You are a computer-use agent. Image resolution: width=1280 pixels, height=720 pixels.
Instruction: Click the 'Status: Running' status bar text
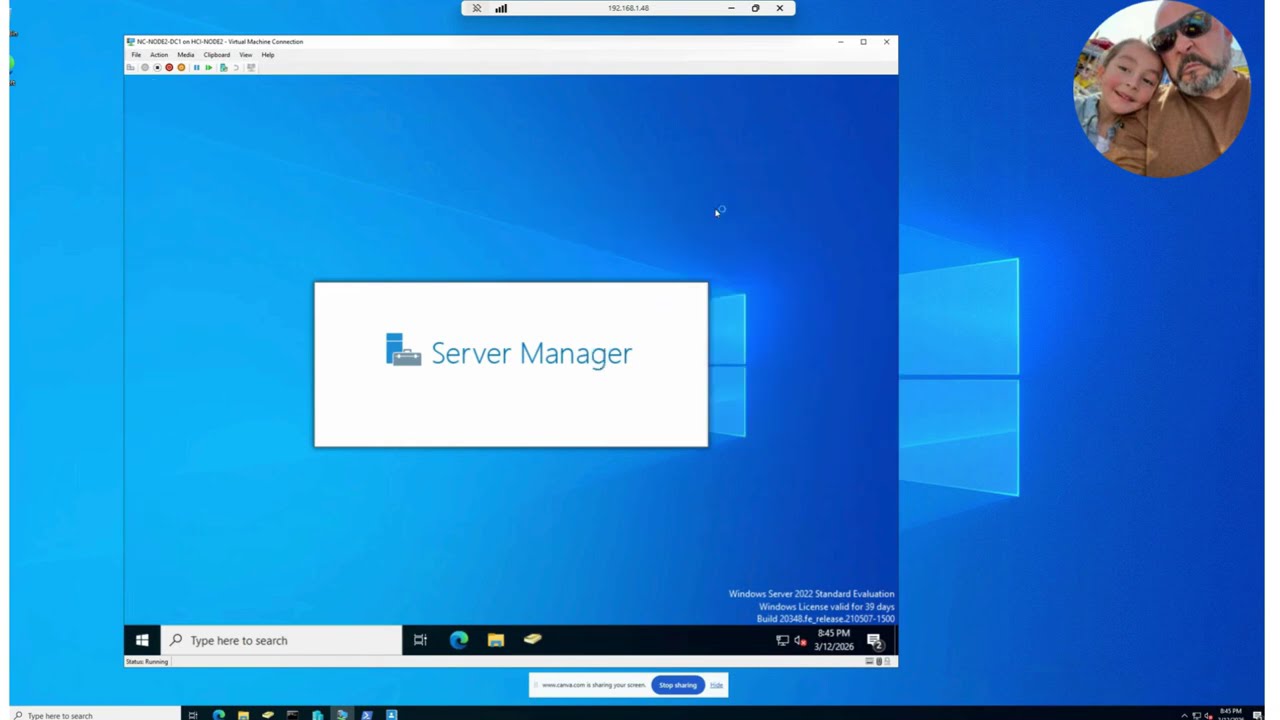click(x=147, y=661)
